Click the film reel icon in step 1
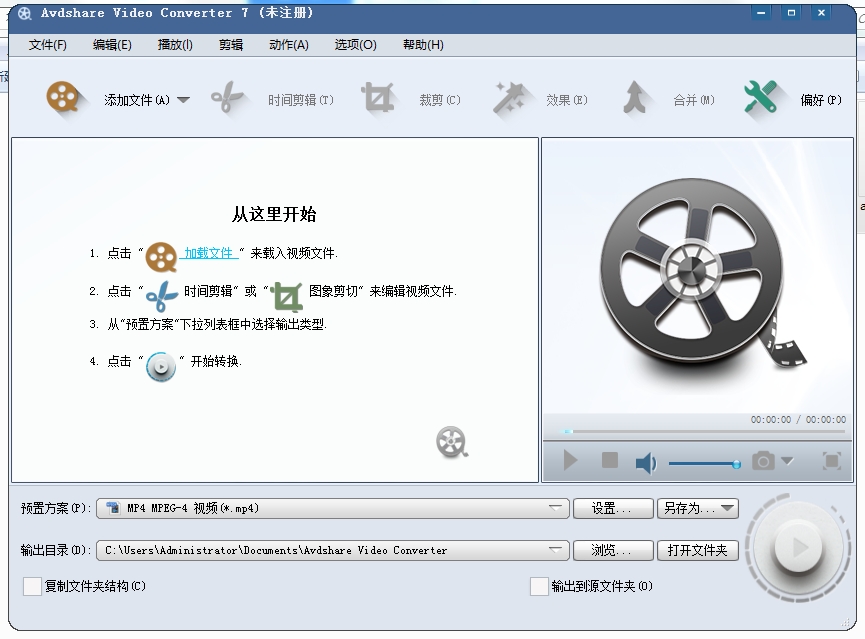 pyautogui.click(x=161, y=257)
